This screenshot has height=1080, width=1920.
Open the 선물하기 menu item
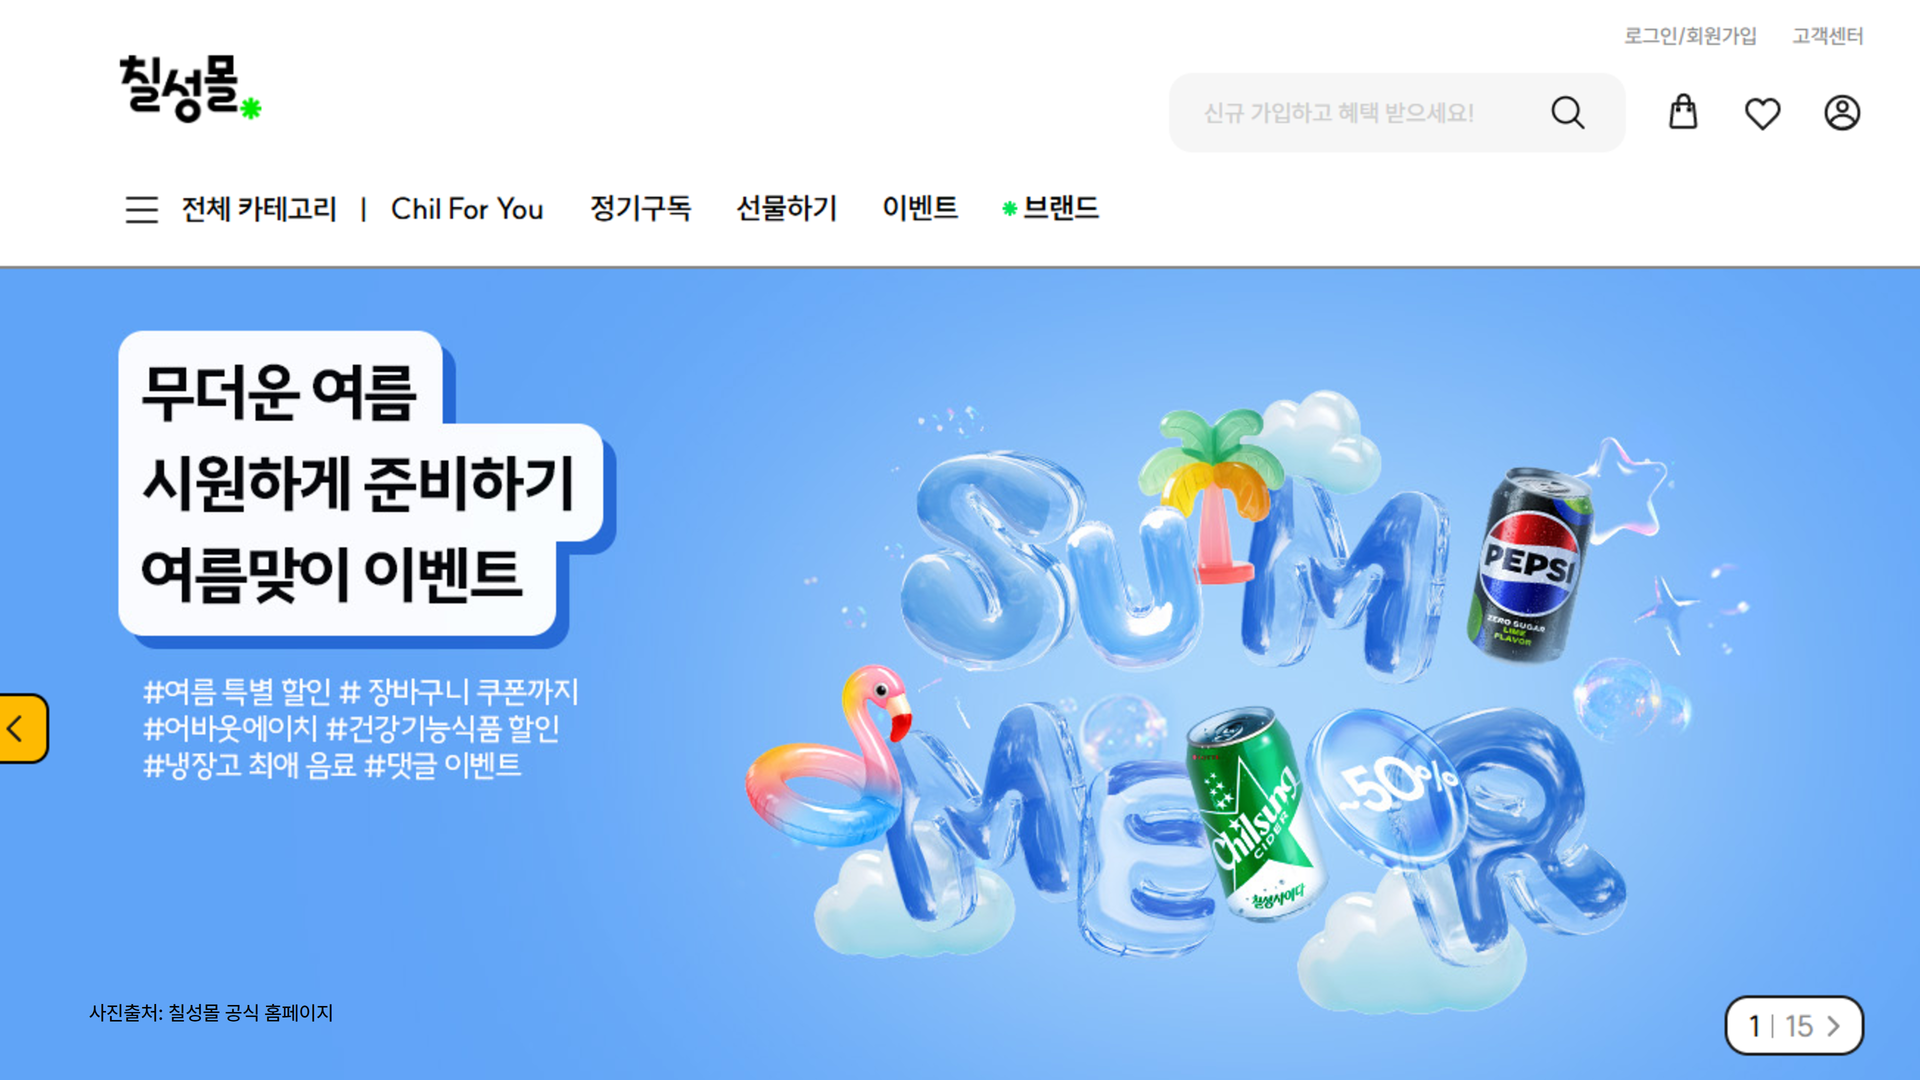pos(786,208)
